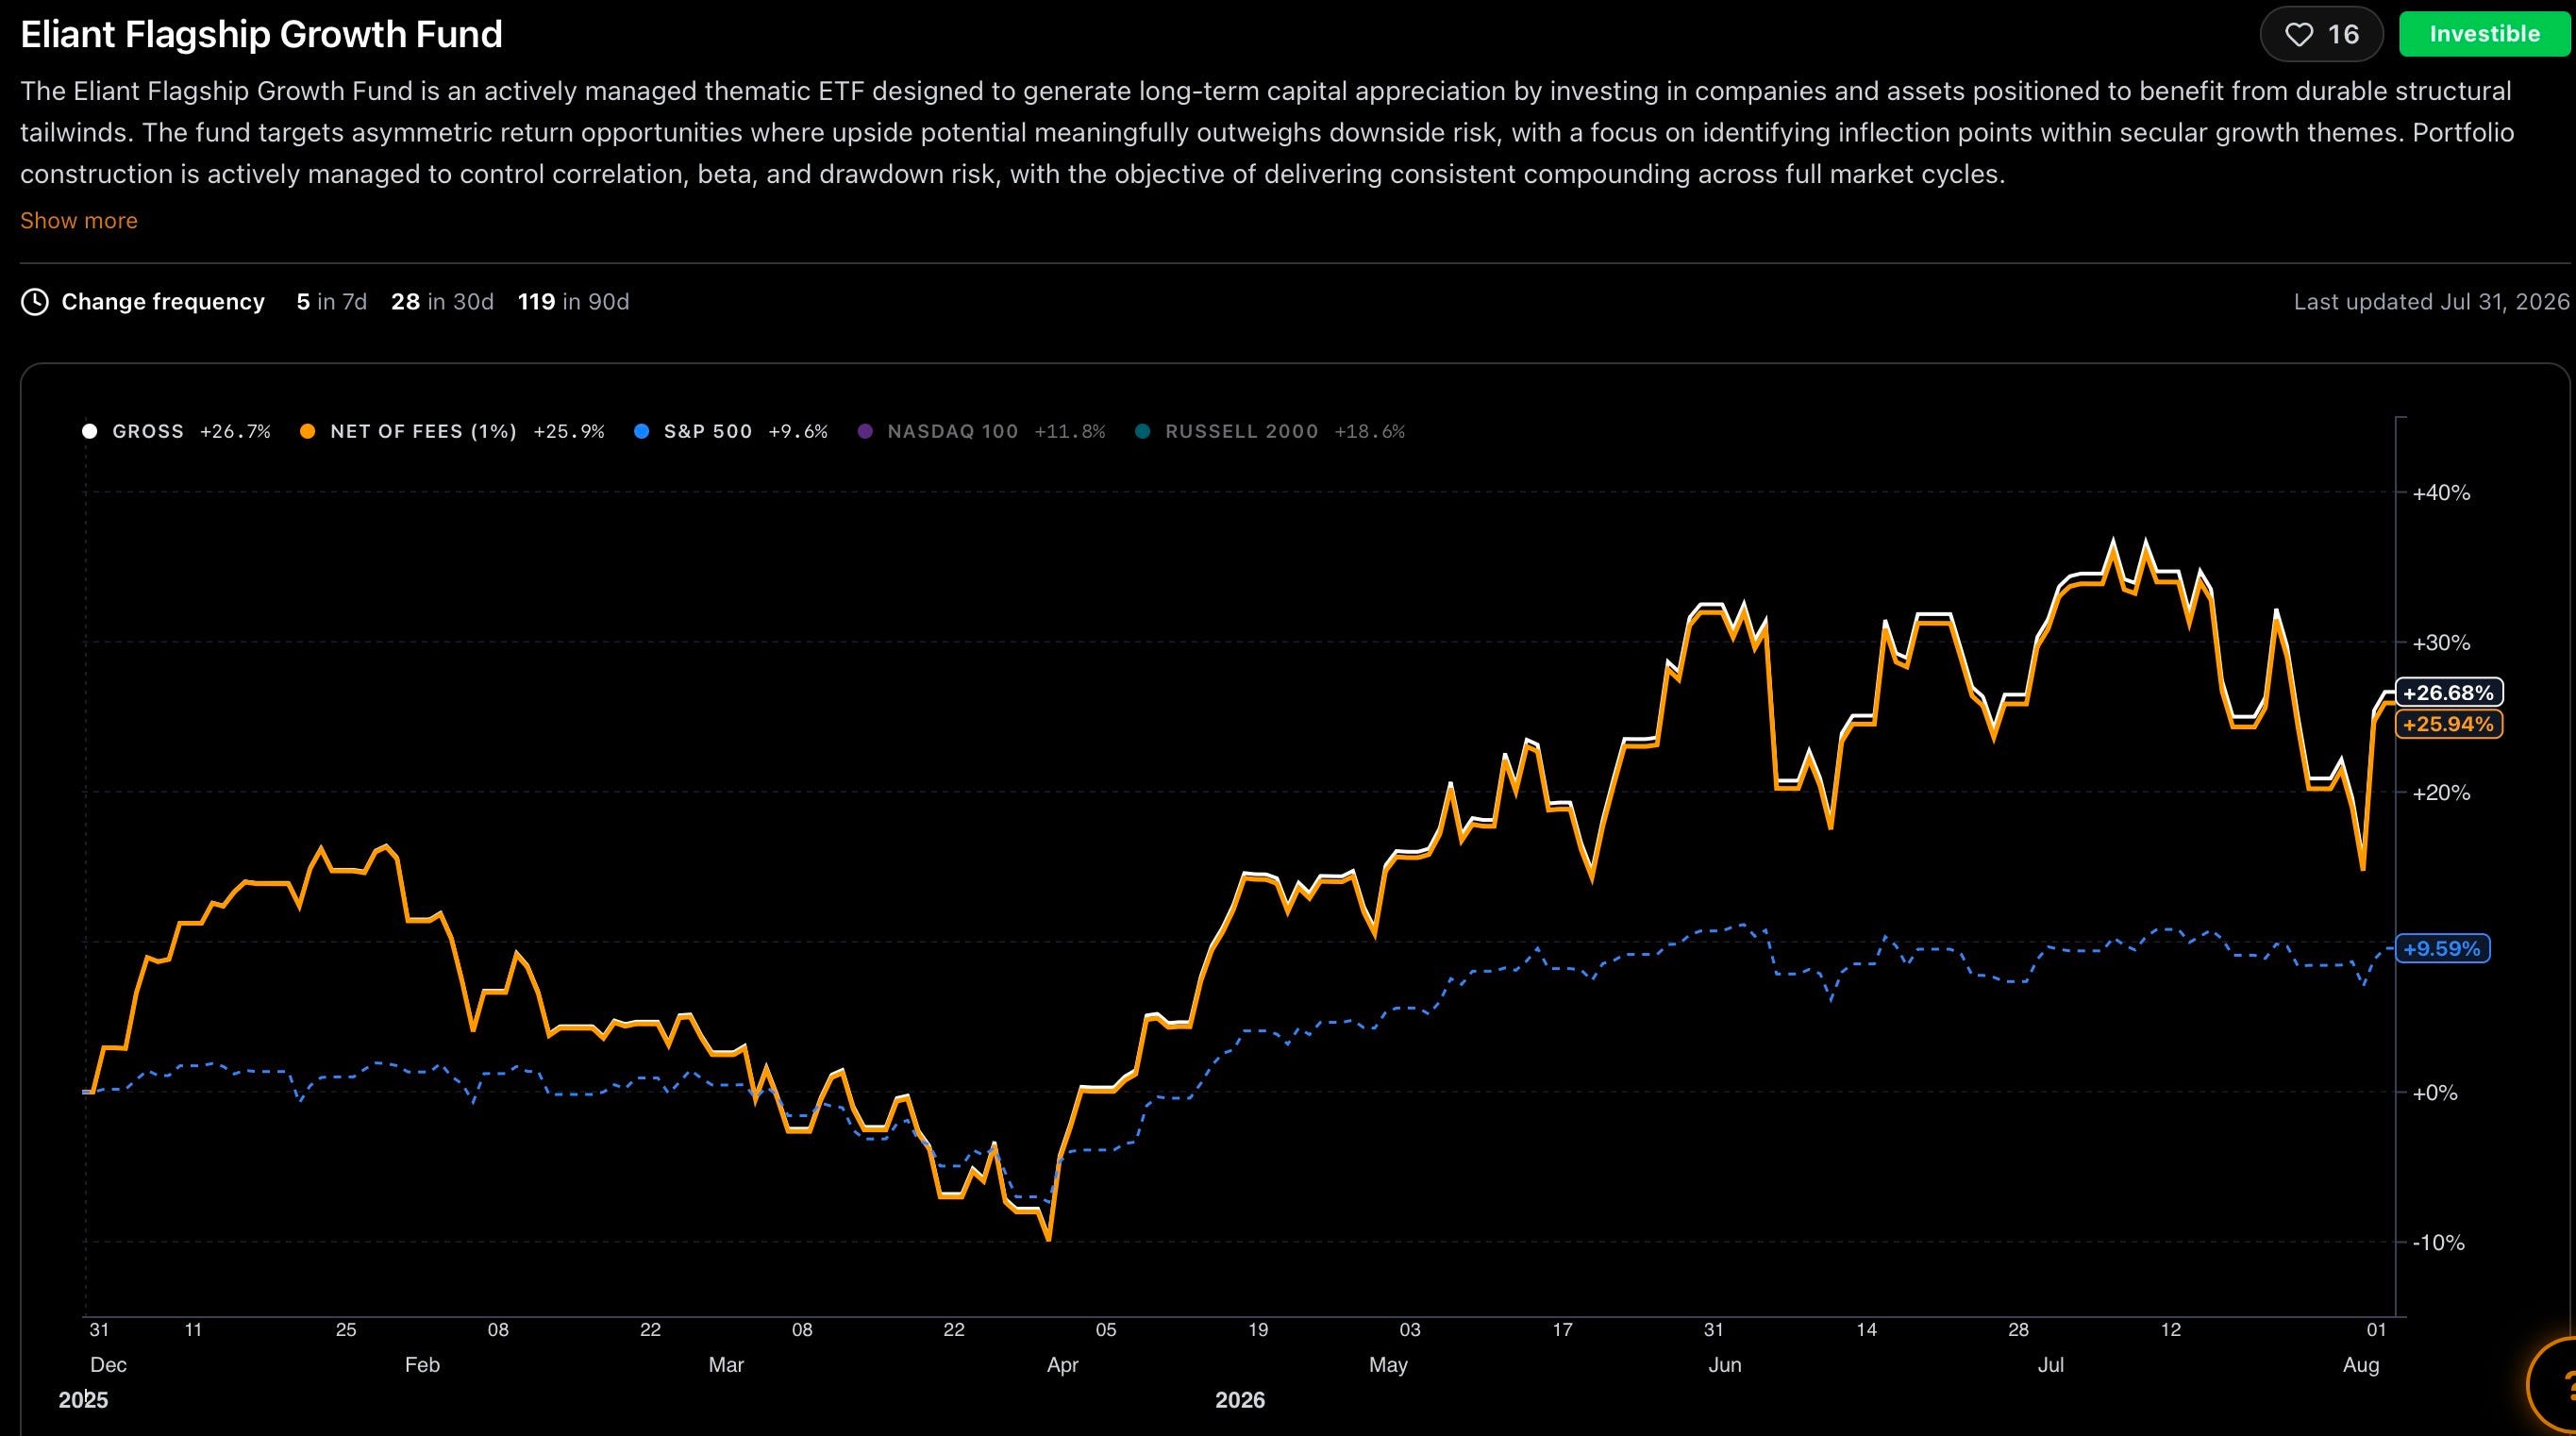This screenshot has width=2576, height=1436.
Task: Click the "28 in 30d" change count
Action: [x=442, y=302]
